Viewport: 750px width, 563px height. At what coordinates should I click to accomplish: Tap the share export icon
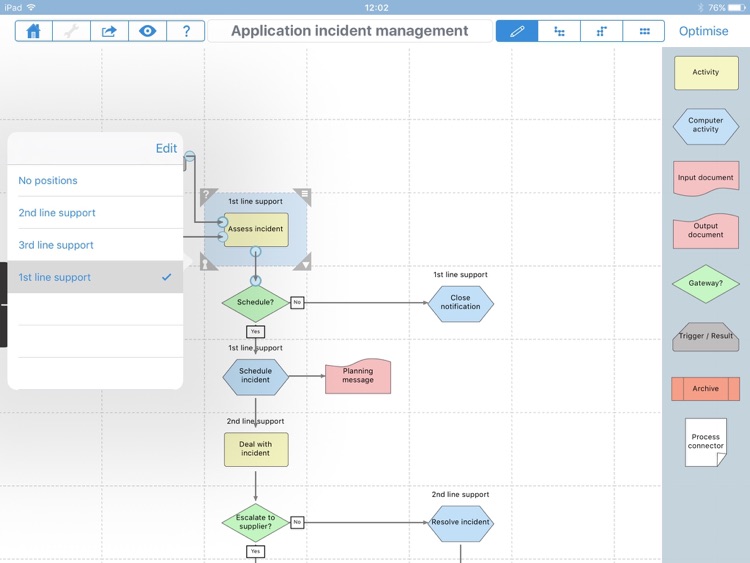click(109, 31)
